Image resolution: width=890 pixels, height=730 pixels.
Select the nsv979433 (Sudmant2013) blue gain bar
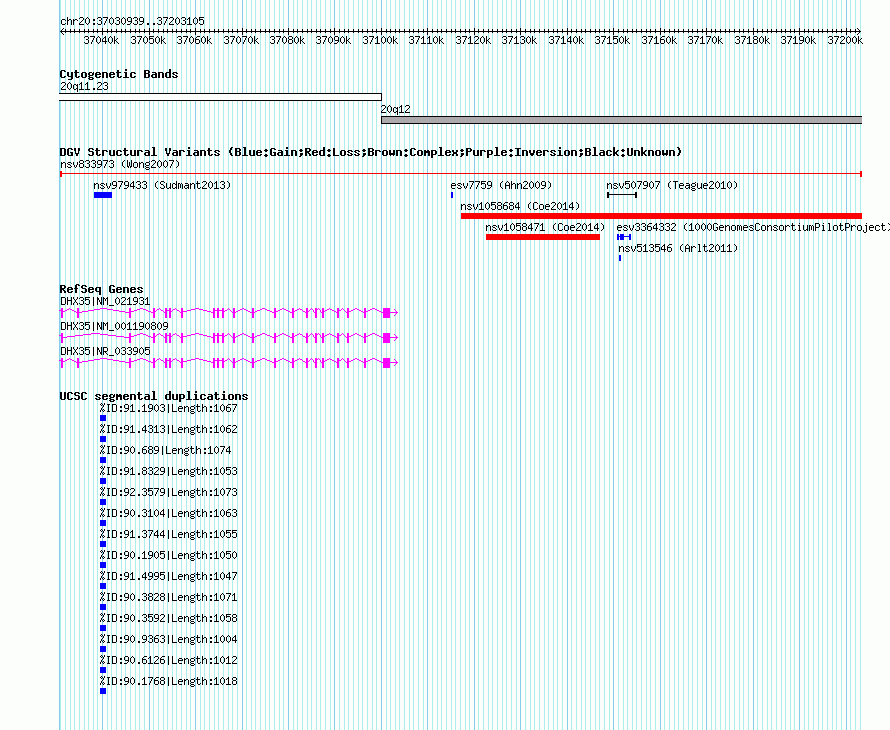(x=103, y=195)
